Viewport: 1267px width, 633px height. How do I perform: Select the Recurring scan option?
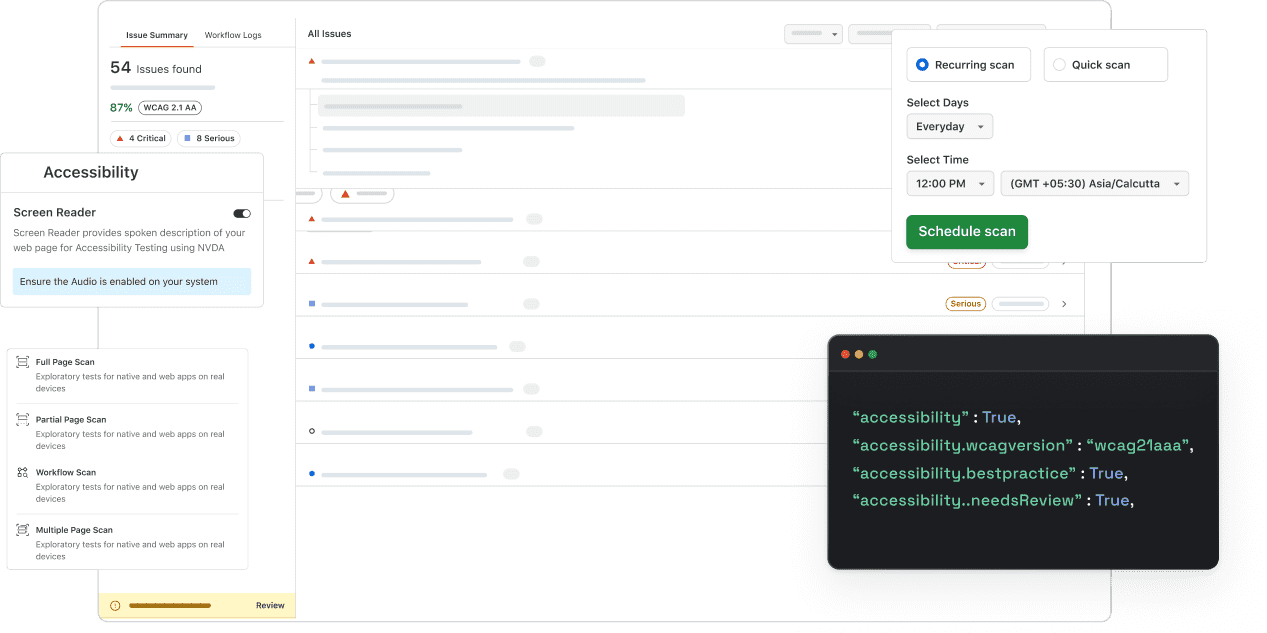click(968, 65)
